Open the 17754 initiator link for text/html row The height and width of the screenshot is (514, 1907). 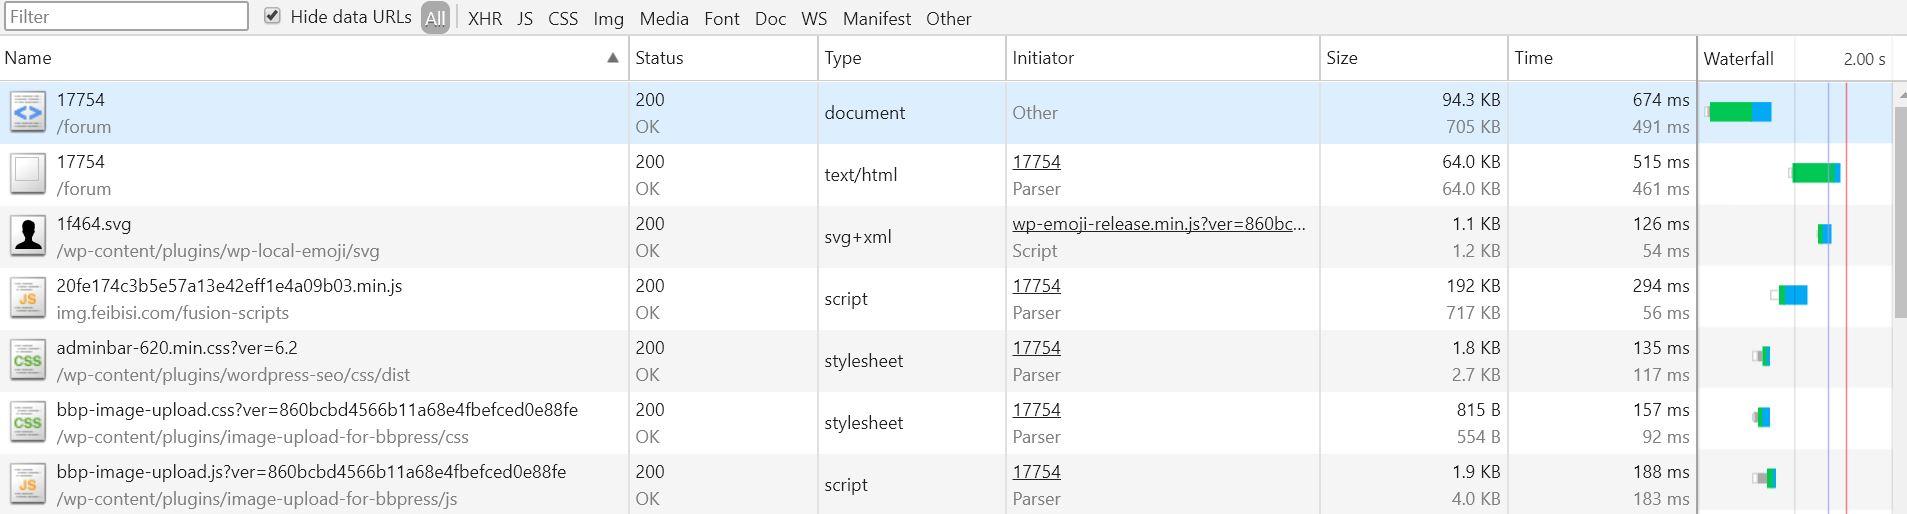[1036, 162]
